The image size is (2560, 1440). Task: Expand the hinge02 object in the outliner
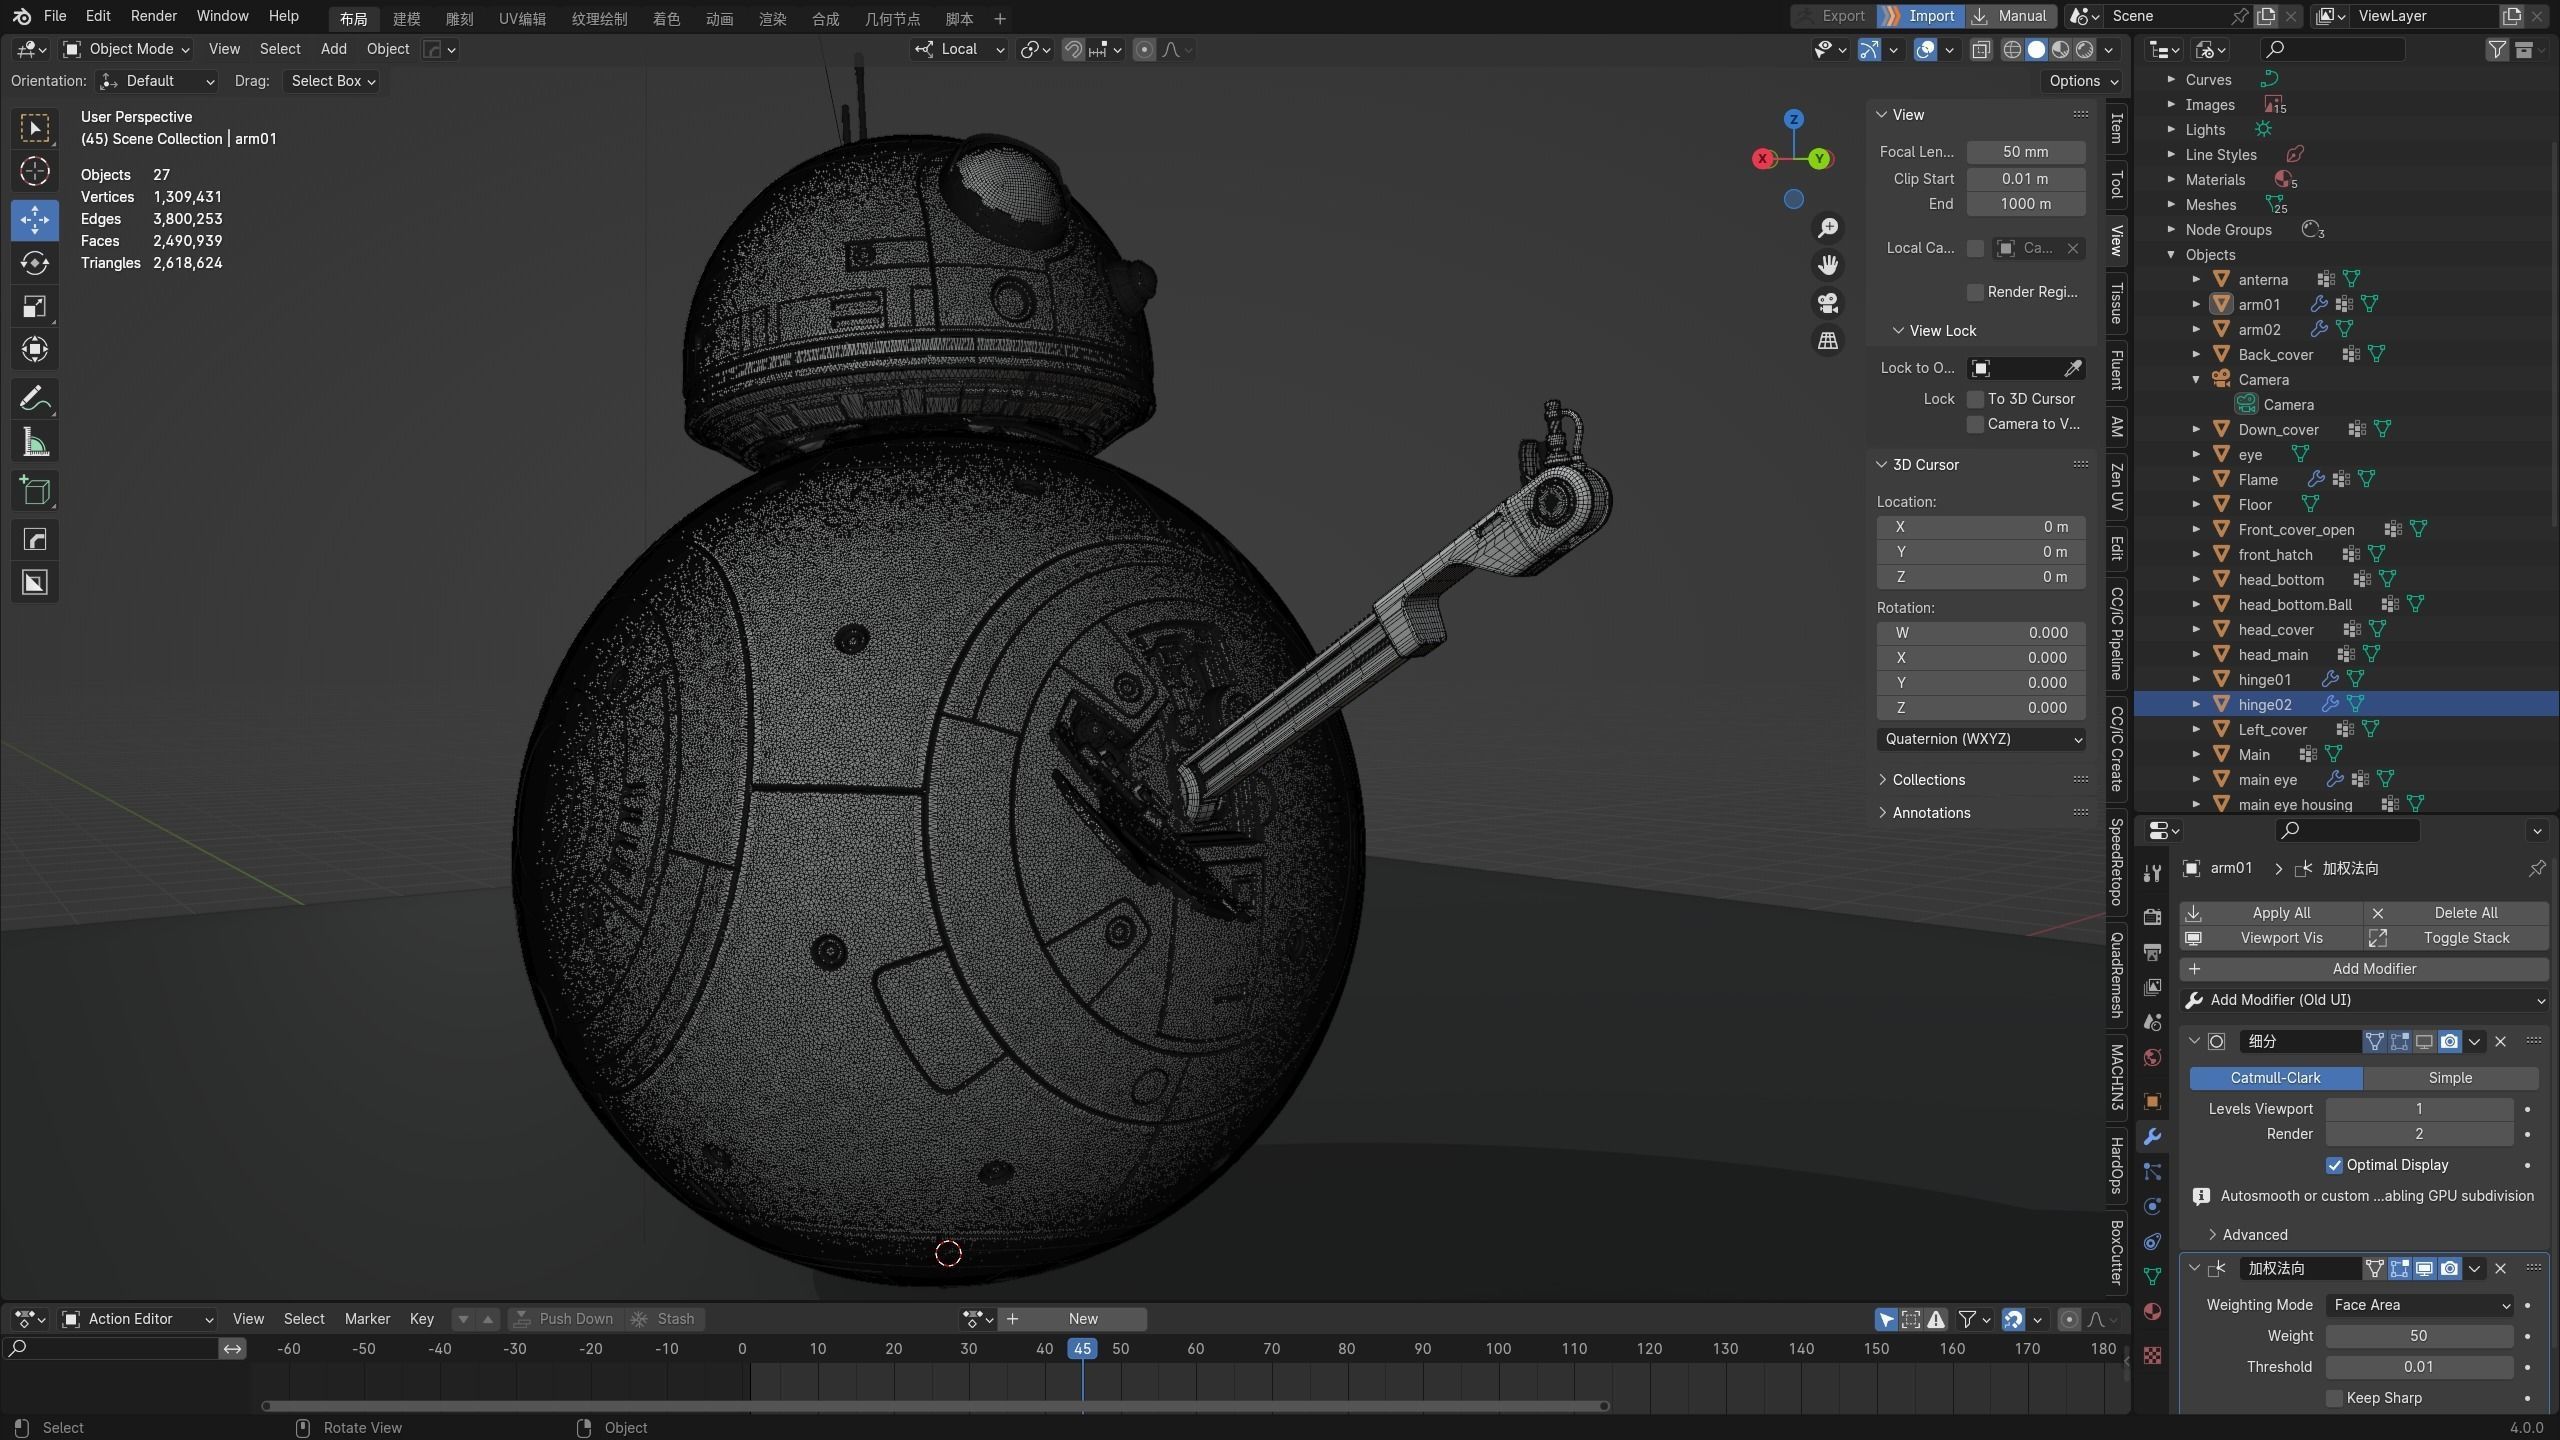(2196, 705)
